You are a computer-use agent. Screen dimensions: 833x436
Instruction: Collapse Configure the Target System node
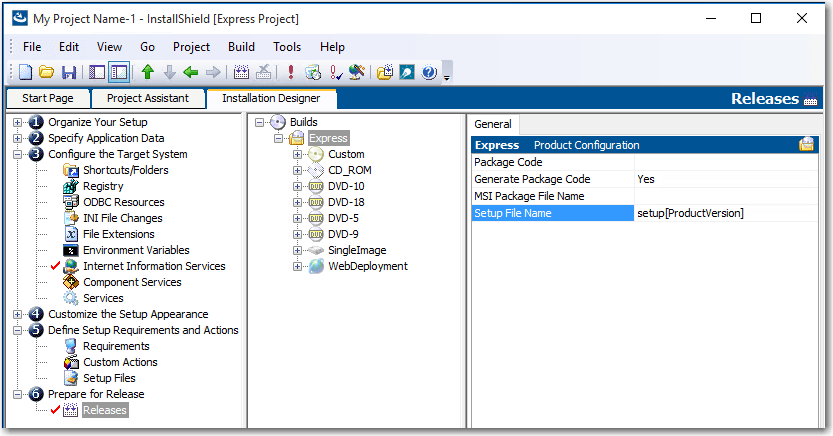(x=18, y=154)
